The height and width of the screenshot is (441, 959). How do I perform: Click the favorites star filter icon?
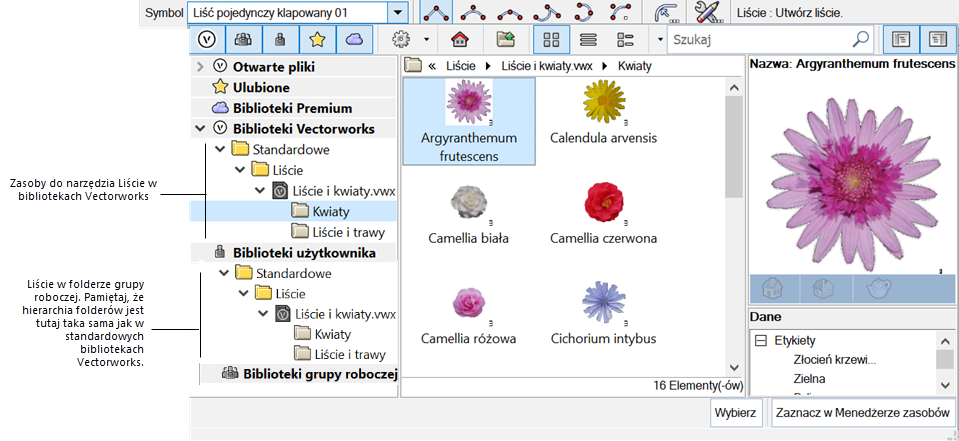317,40
